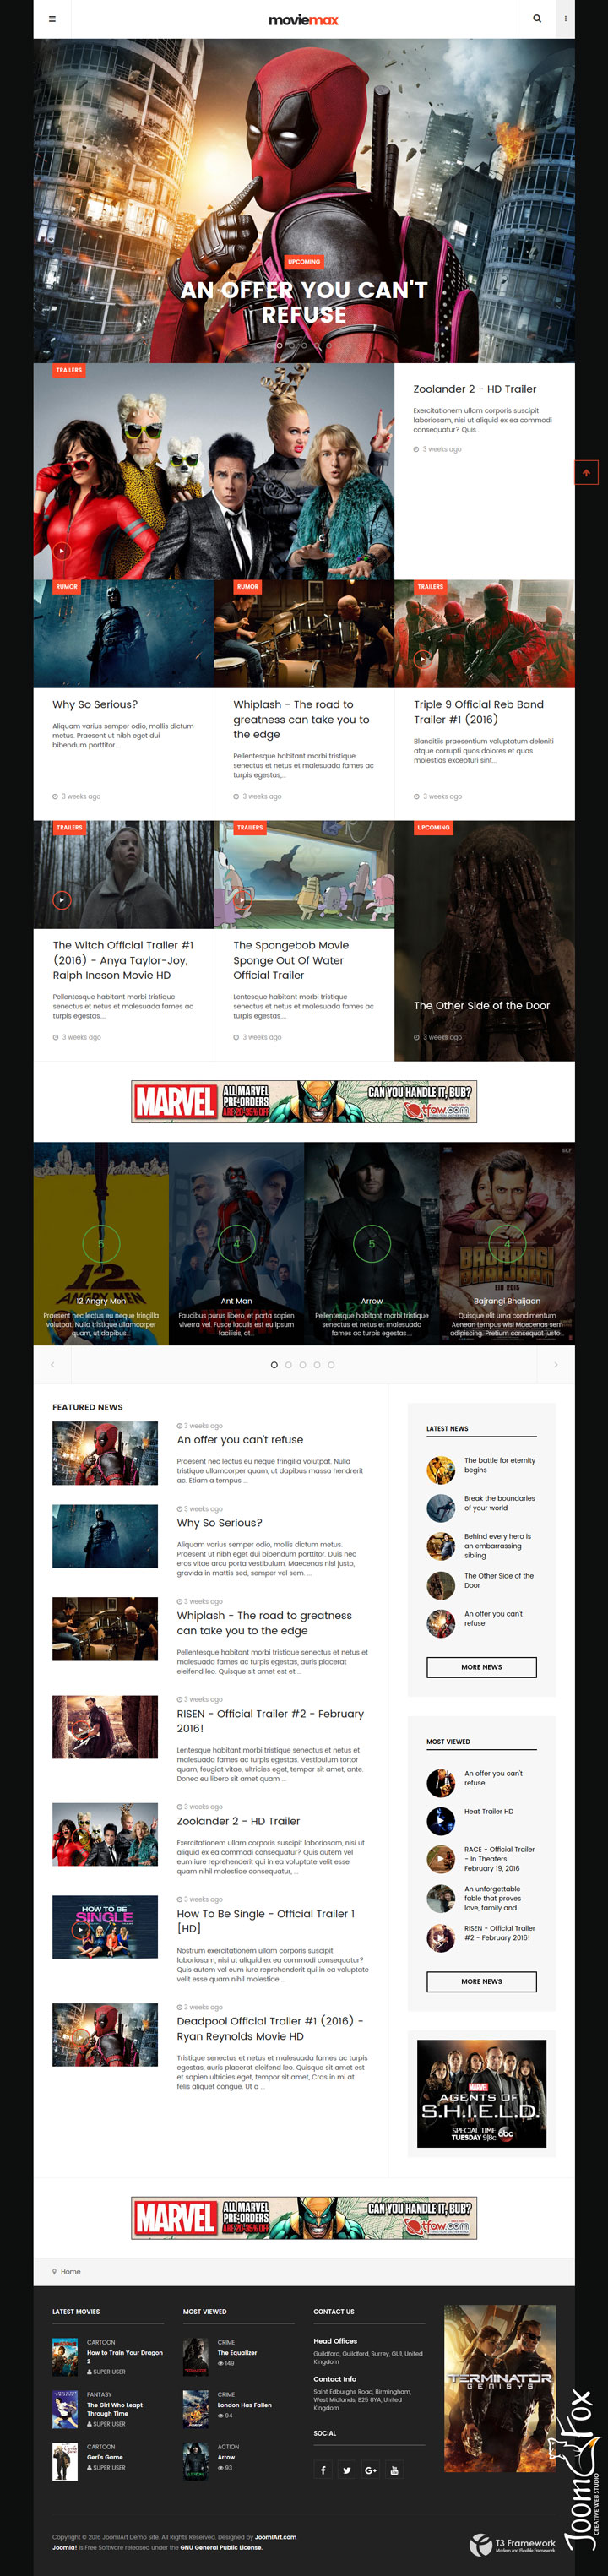
Task: Click the rating circle on 12 Angry Men
Action: click(100, 1244)
